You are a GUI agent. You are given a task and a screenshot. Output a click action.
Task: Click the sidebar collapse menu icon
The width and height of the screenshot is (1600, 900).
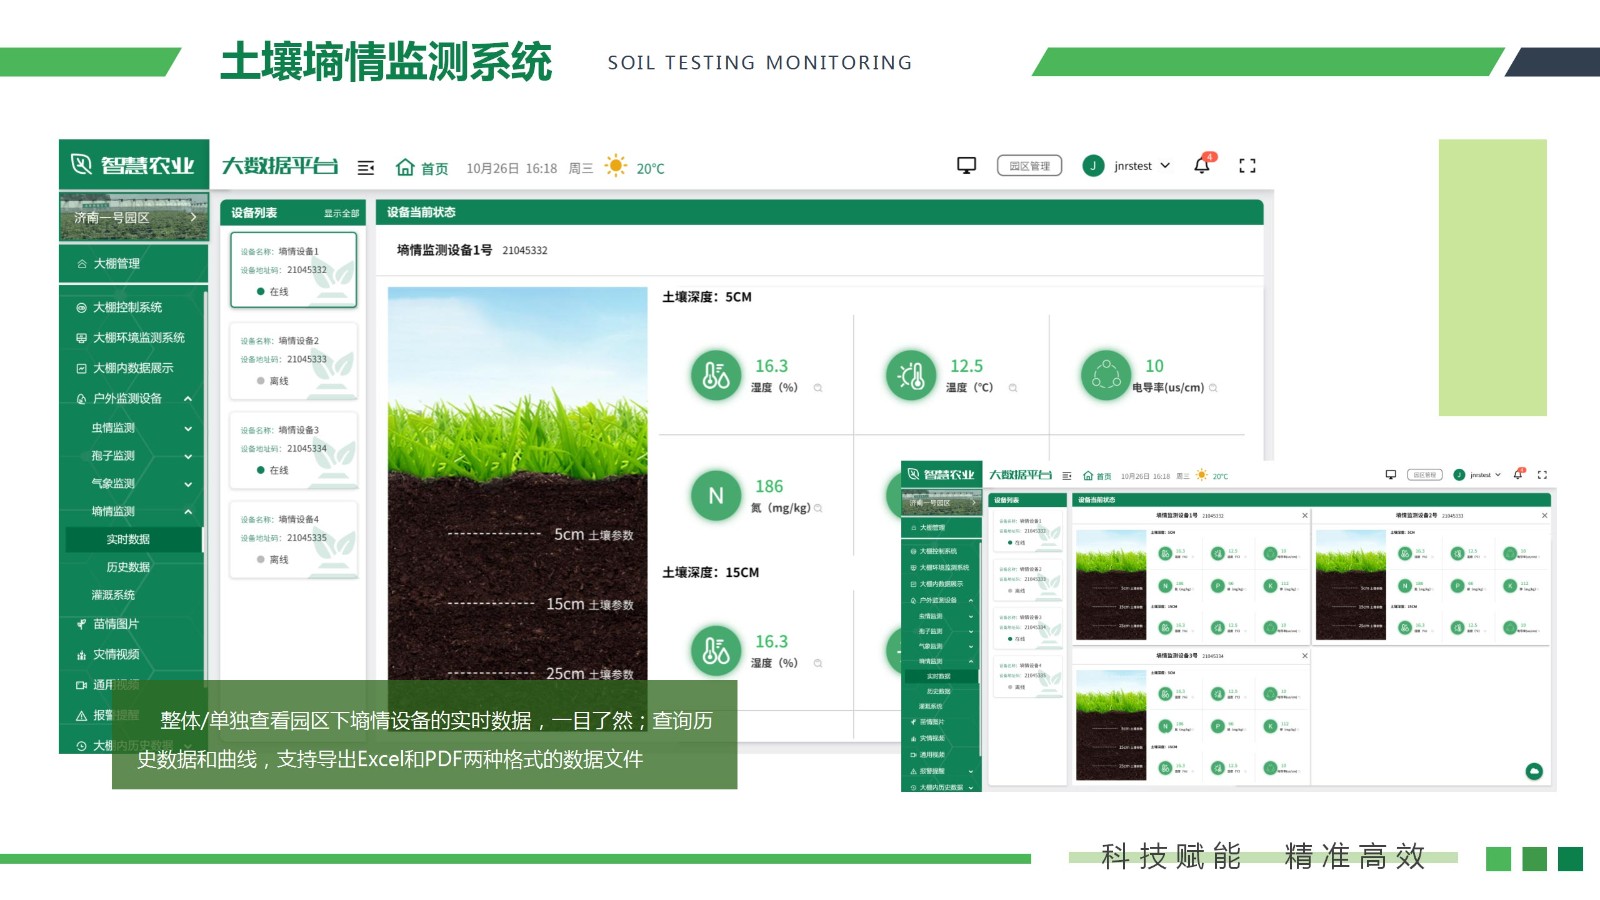coord(366,168)
